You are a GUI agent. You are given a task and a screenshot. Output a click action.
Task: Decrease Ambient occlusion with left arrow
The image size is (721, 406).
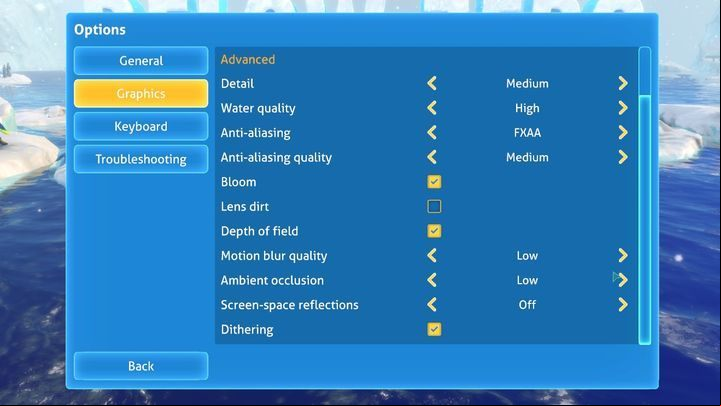click(432, 280)
